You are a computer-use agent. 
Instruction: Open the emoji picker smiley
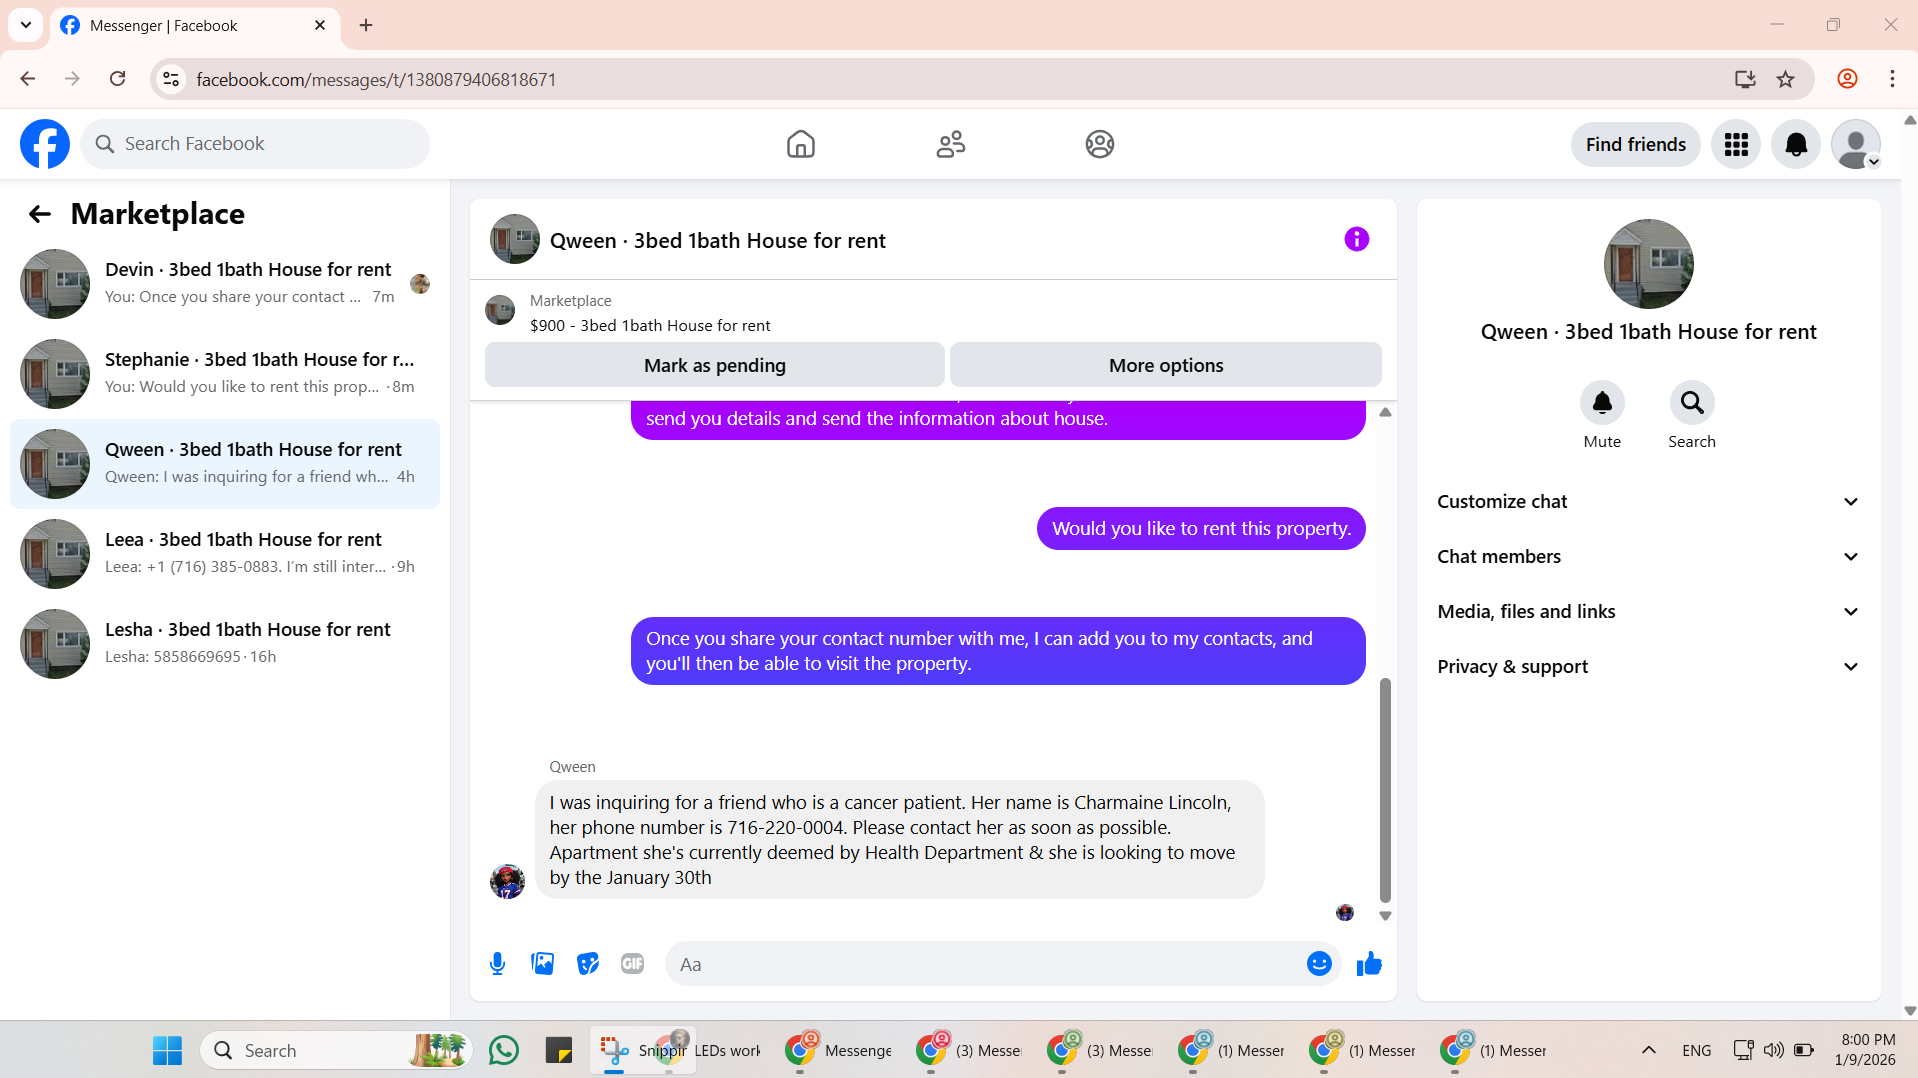pos(1319,964)
